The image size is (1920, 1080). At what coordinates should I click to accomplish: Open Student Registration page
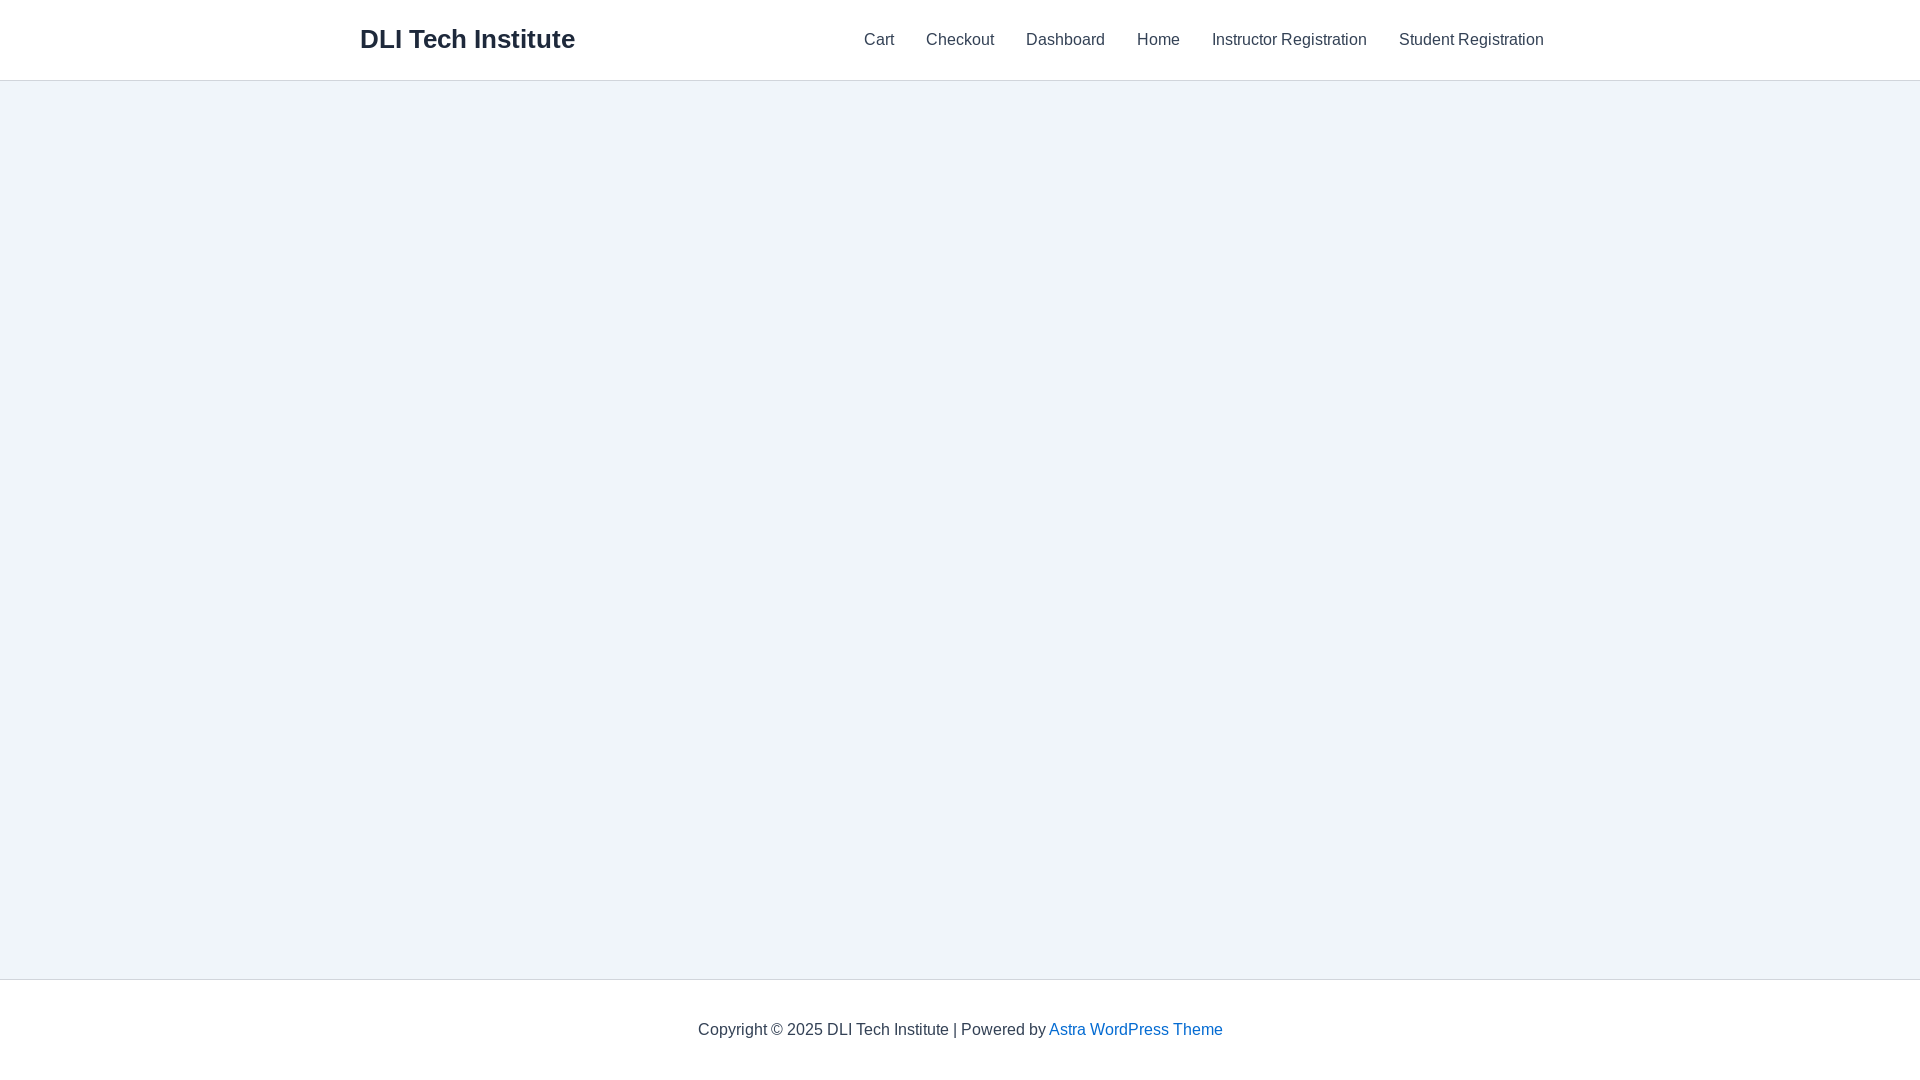click(1471, 40)
